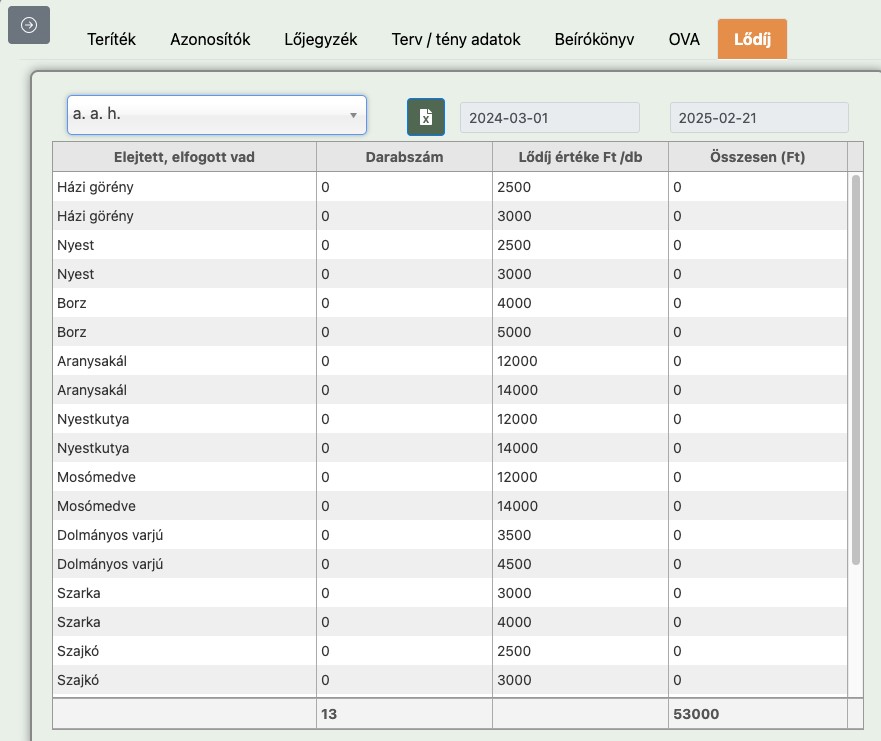Open the 'a. a. h.' dropdown
881x741 pixels.
216,115
